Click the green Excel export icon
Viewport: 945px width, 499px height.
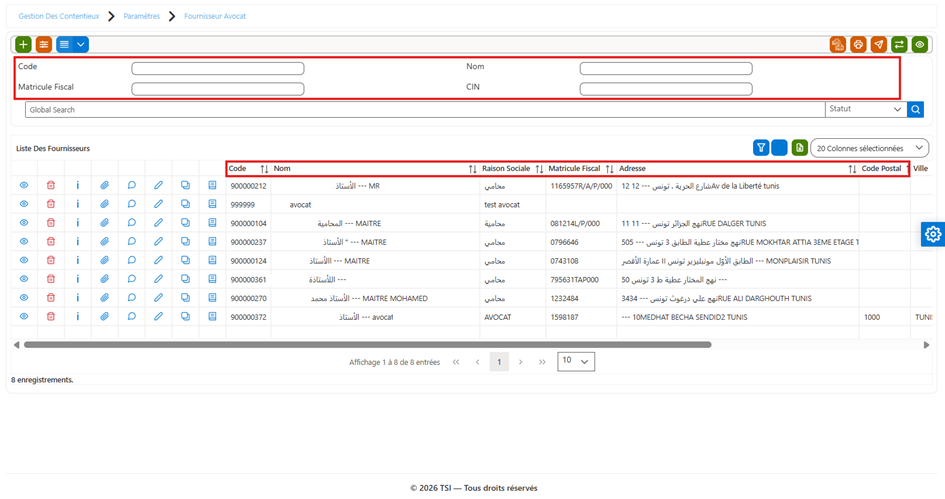[x=800, y=148]
